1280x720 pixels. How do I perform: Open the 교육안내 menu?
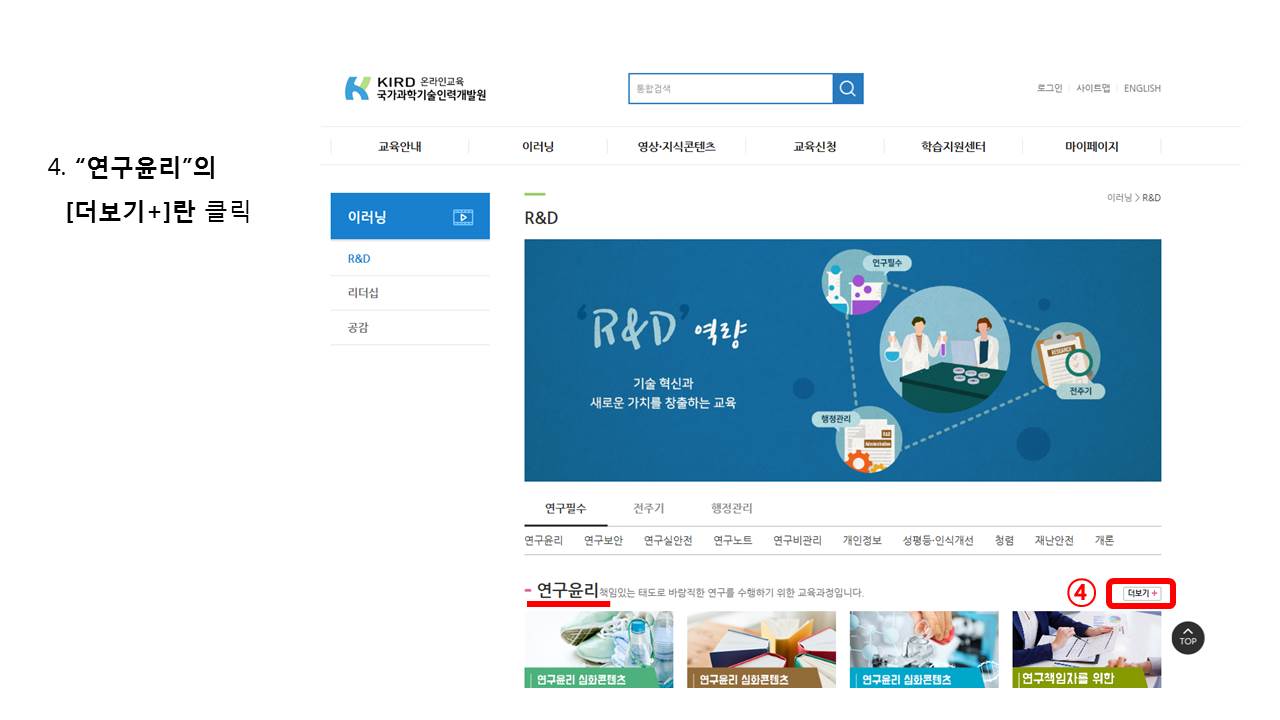399,147
